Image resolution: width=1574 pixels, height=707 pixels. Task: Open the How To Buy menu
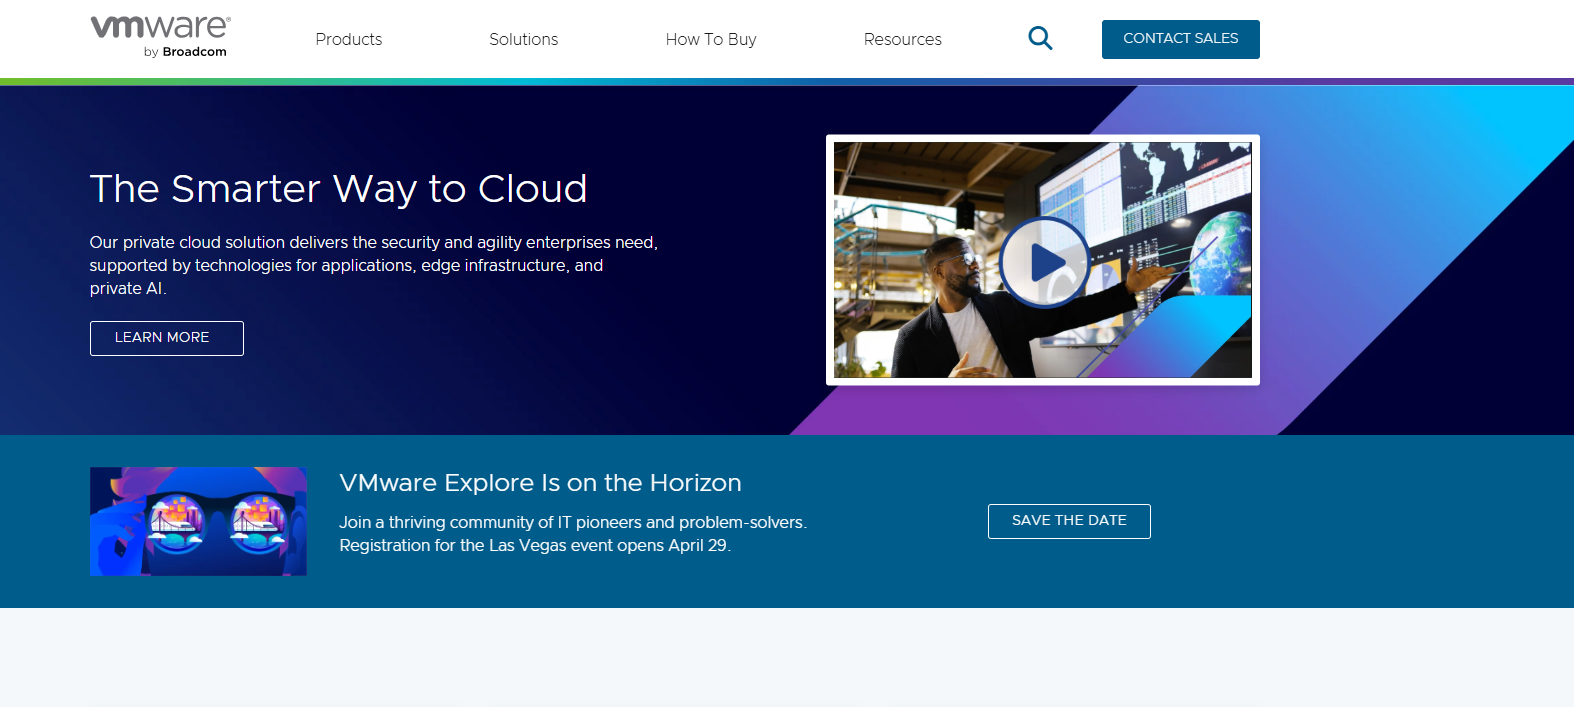tap(711, 39)
